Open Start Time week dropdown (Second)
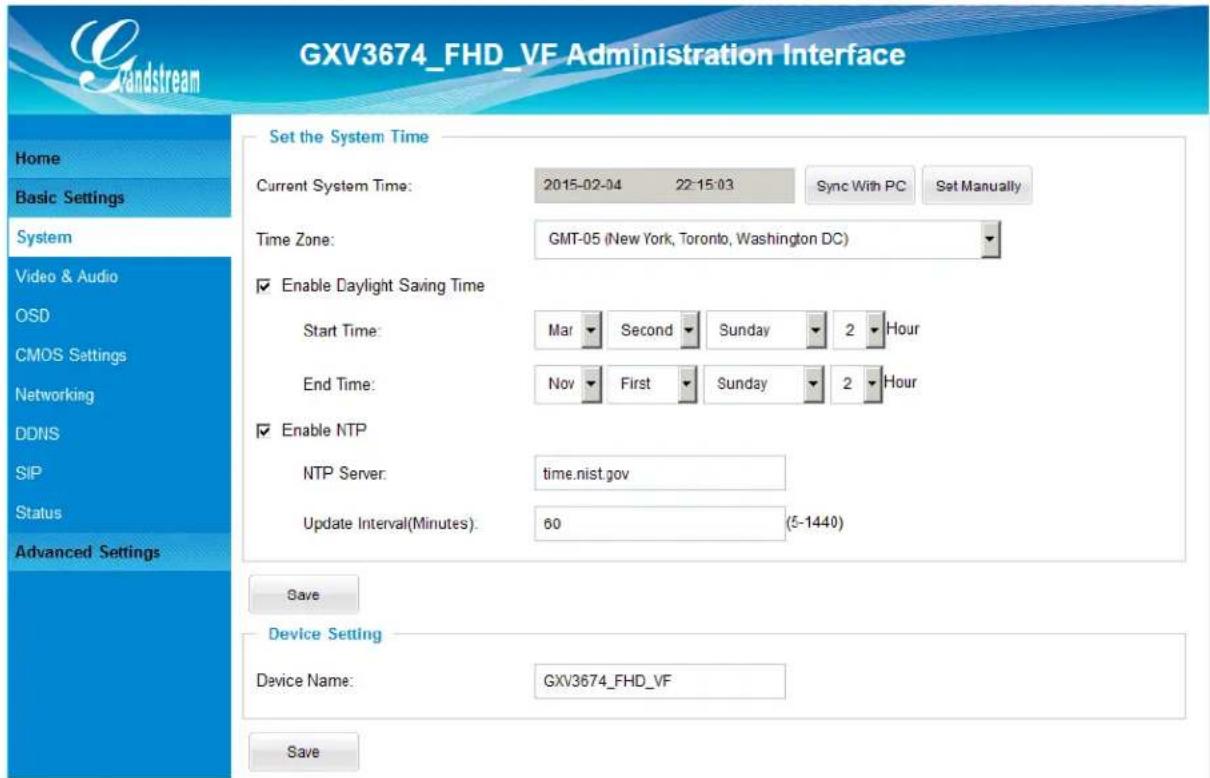This screenshot has height=778, width=1210. coord(653,331)
